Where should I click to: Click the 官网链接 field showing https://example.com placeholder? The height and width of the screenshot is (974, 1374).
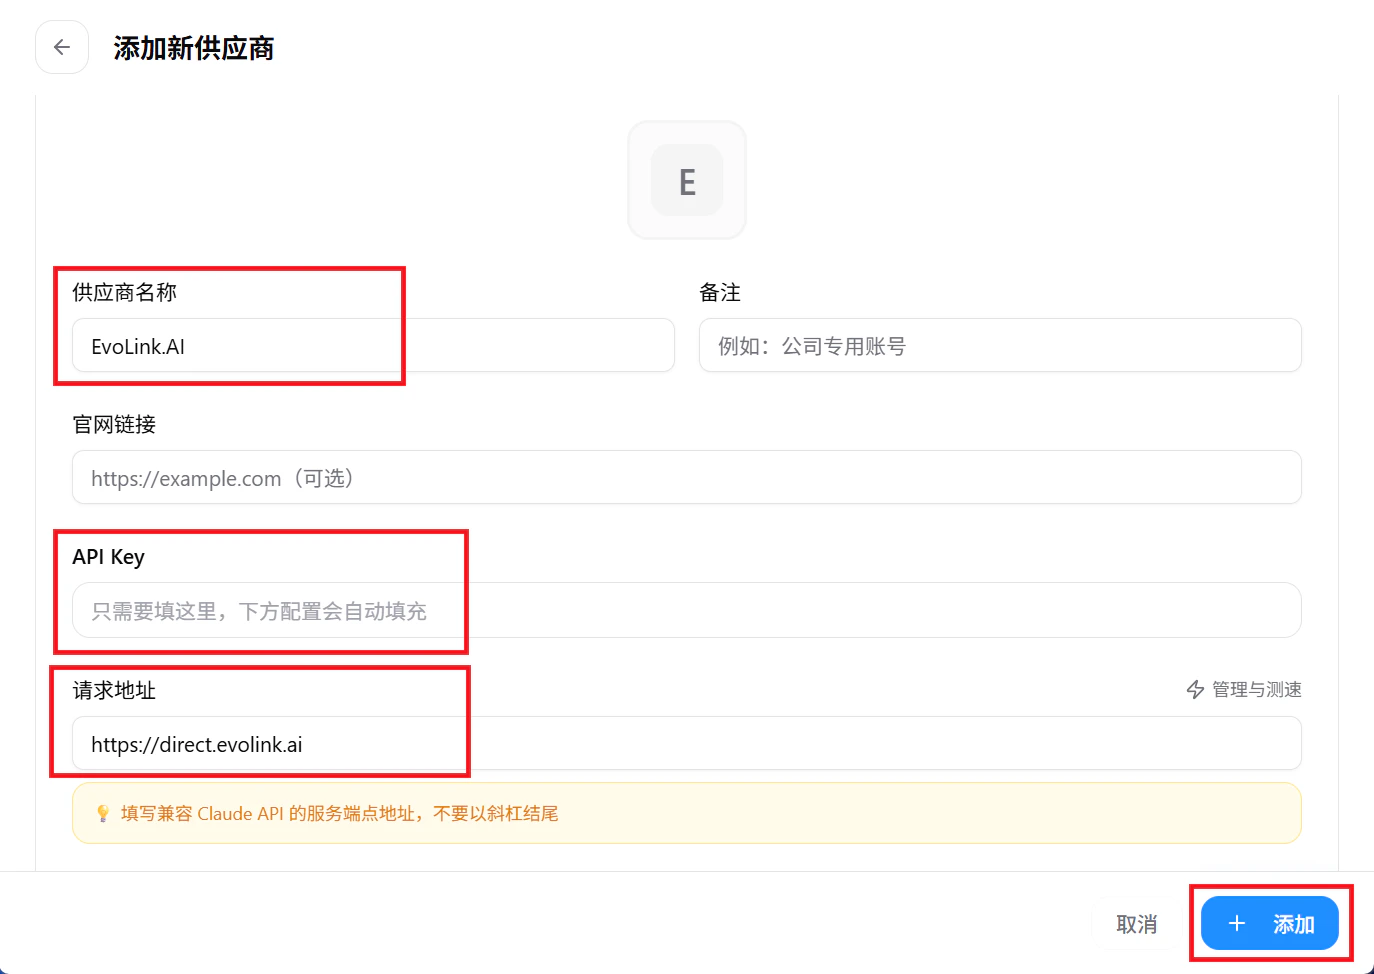[x=686, y=477]
